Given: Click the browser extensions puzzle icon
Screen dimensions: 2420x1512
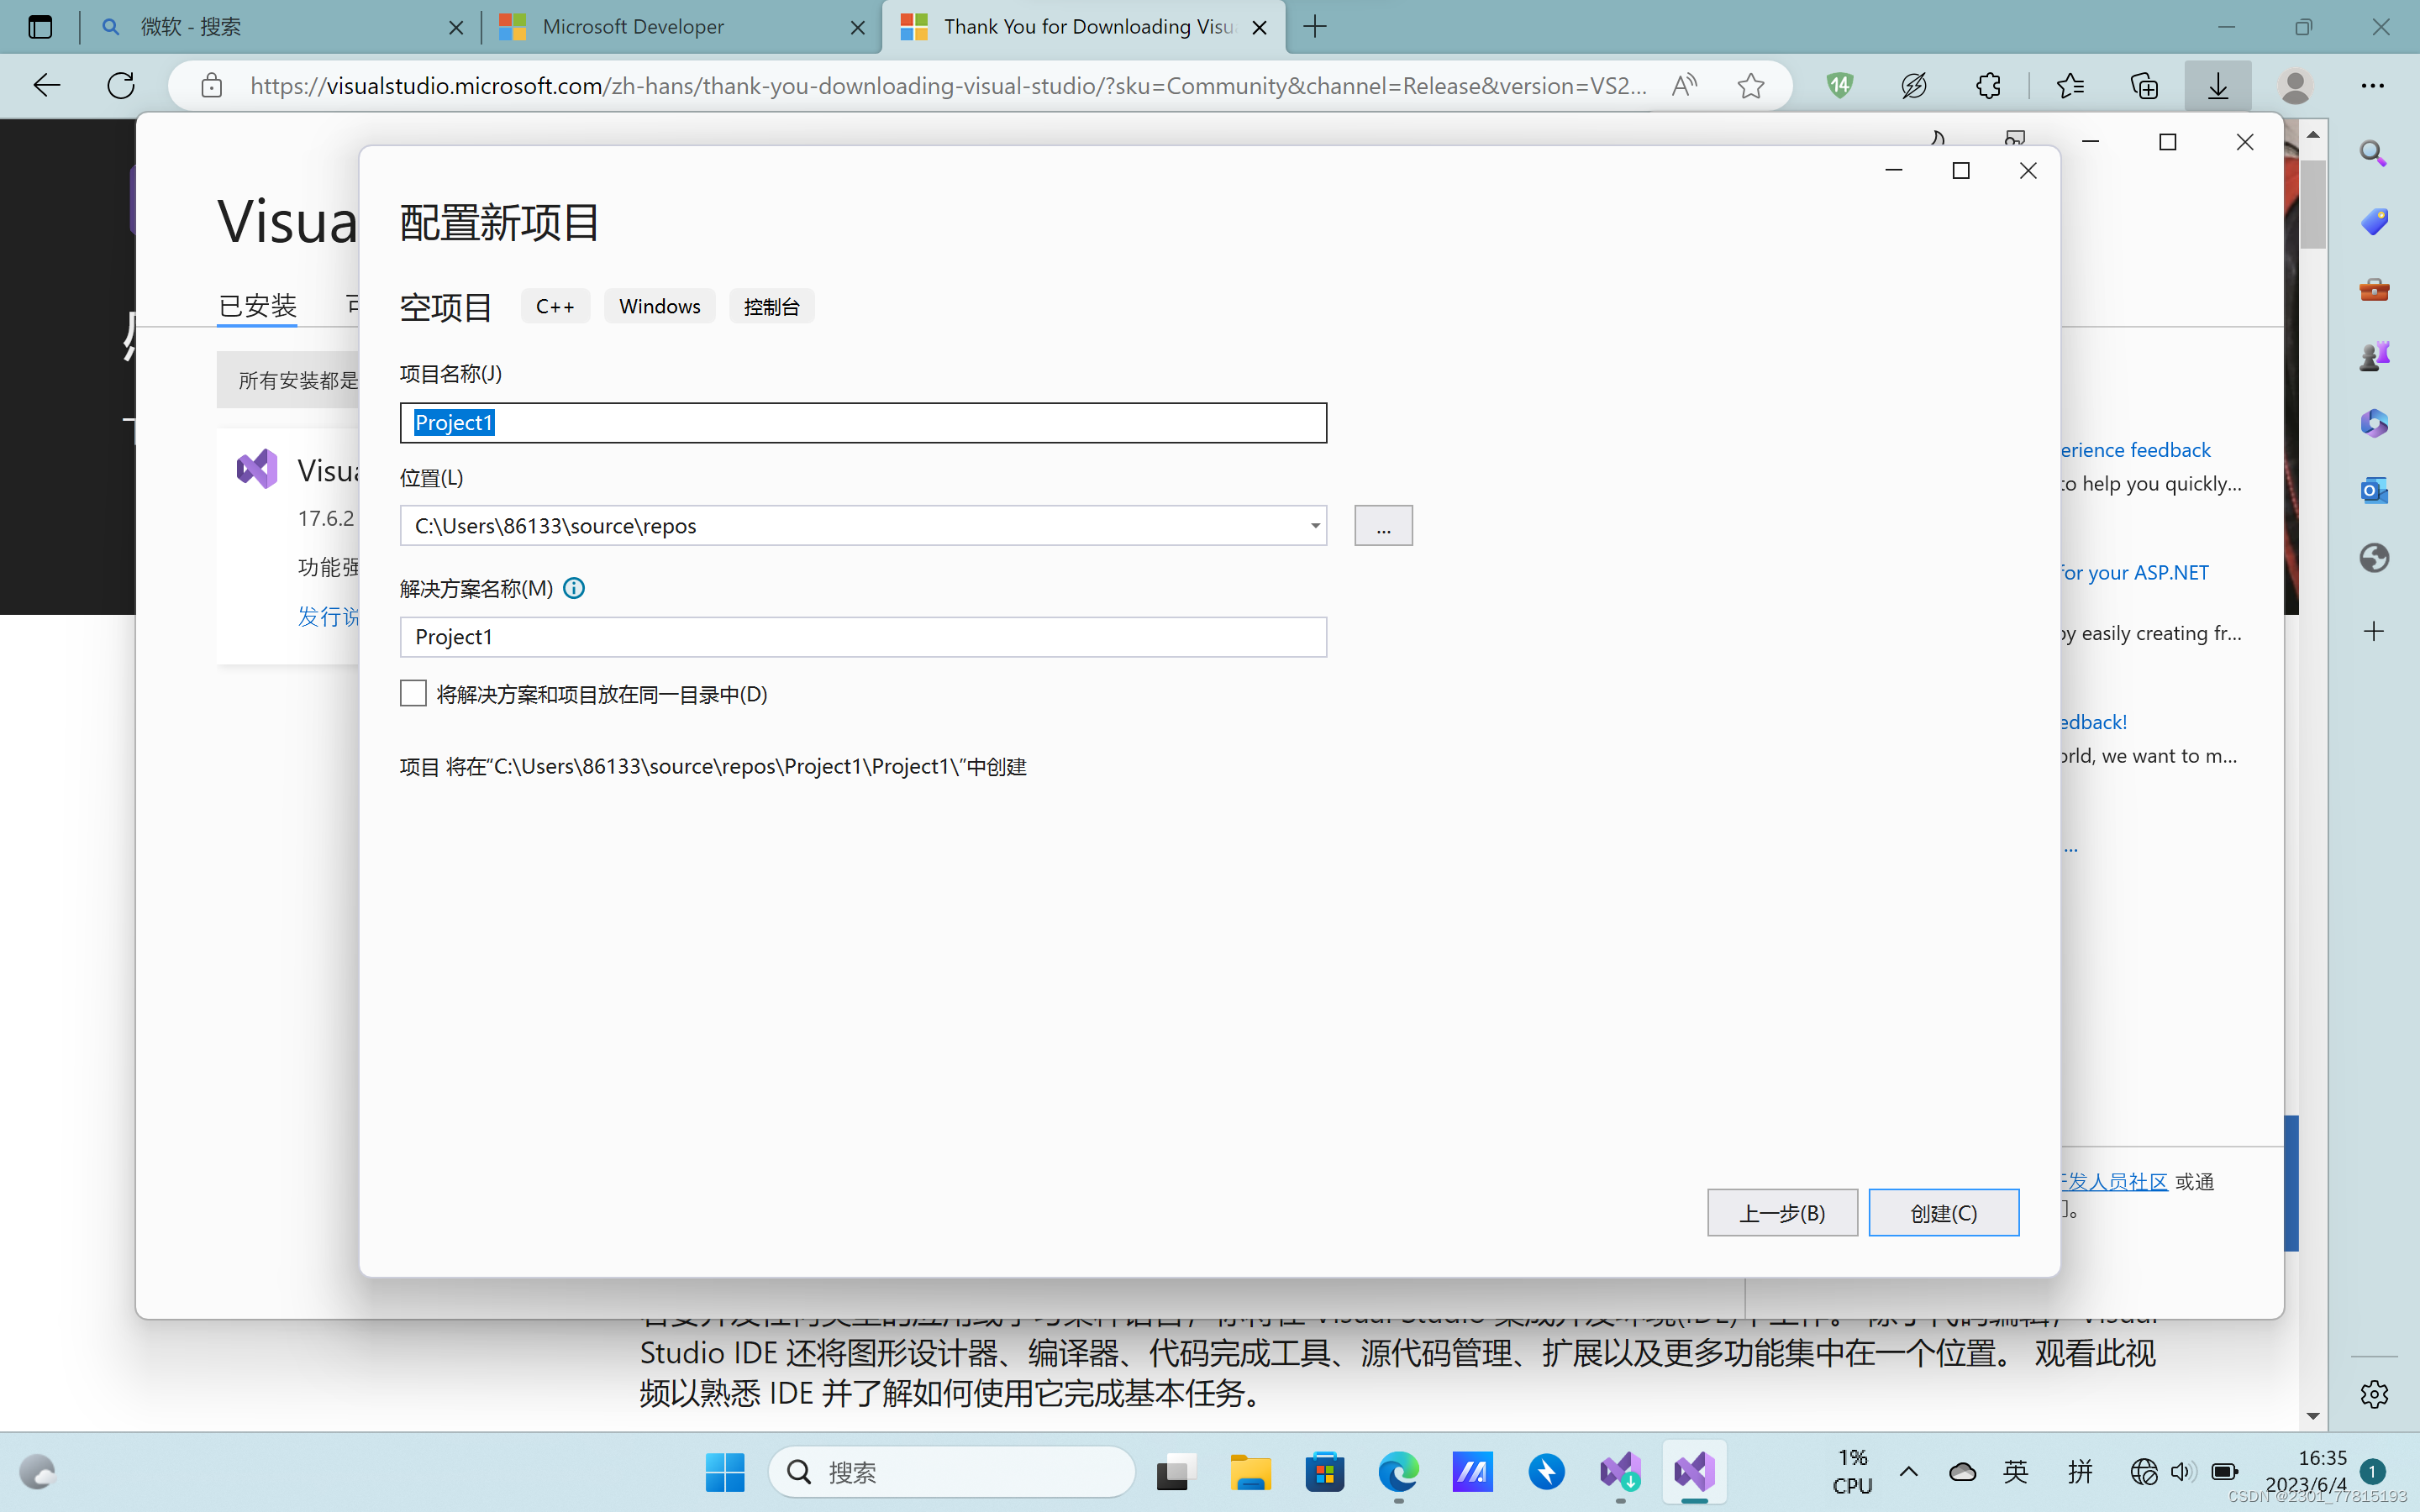Looking at the screenshot, I should (1988, 86).
